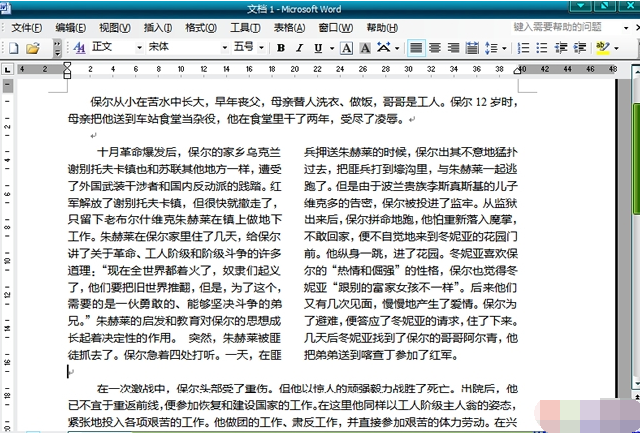
Task: Apply bulleted list formatting
Action: pyautogui.click(x=542, y=47)
